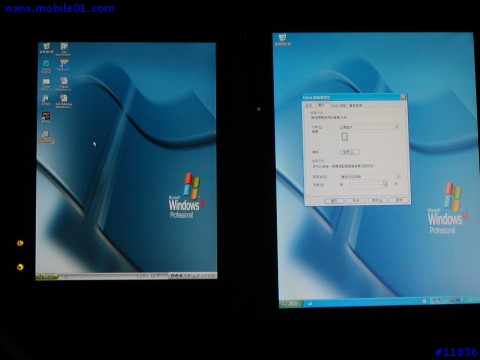The height and width of the screenshot is (360, 480).
Task: Select the highlighted desktop icon at the column bottom
Action: click(x=46, y=137)
